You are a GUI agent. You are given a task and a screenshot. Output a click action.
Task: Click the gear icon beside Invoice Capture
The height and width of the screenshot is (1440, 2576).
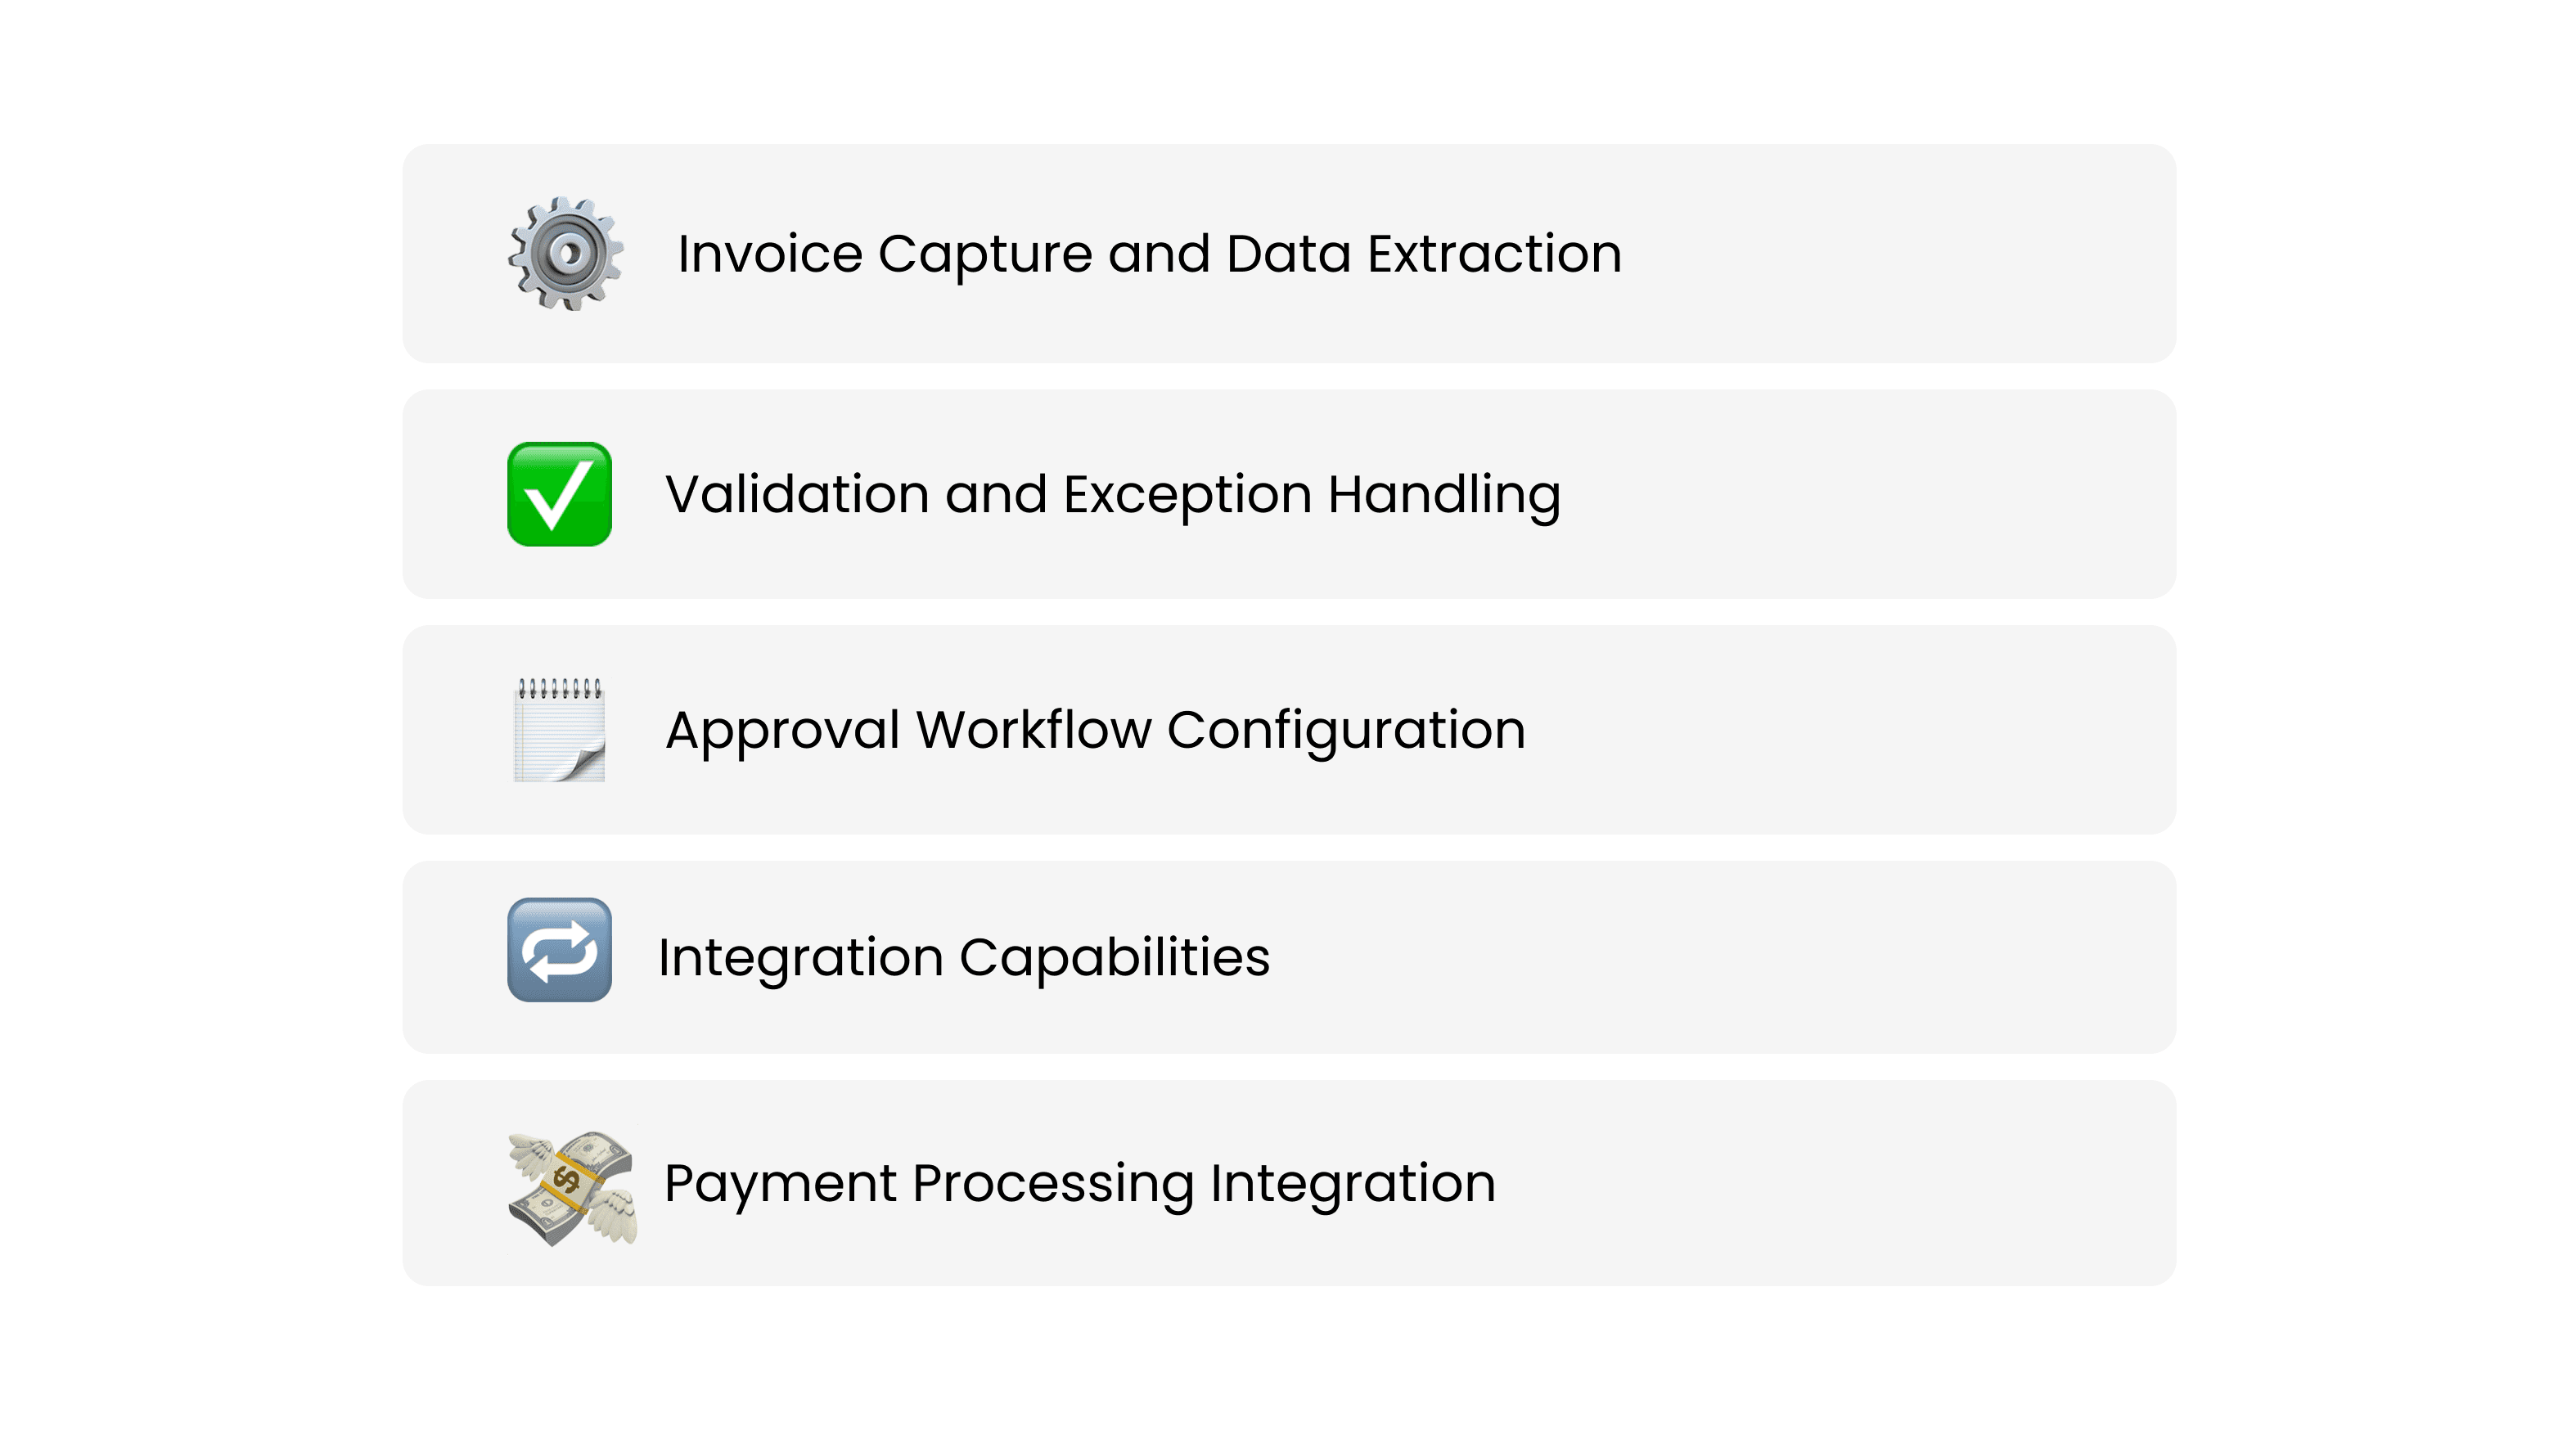(x=566, y=254)
